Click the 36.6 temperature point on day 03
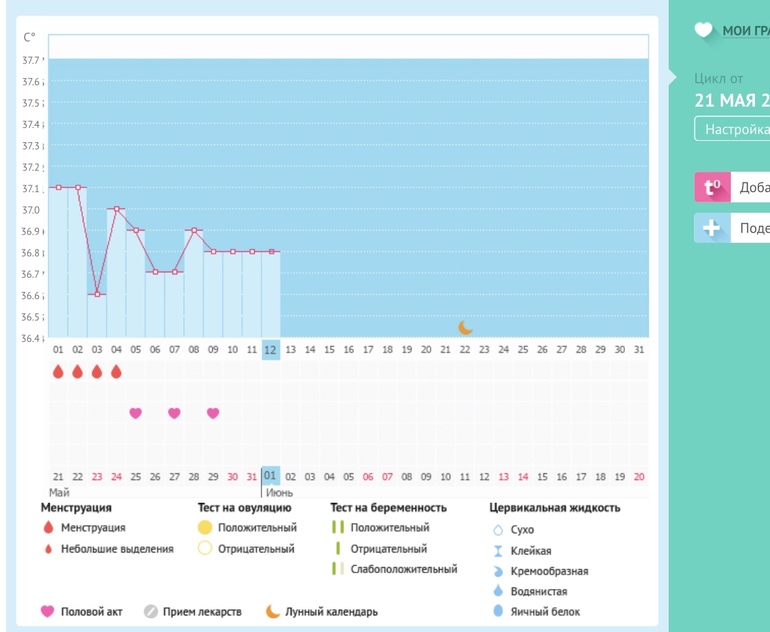 [x=97, y=294]
